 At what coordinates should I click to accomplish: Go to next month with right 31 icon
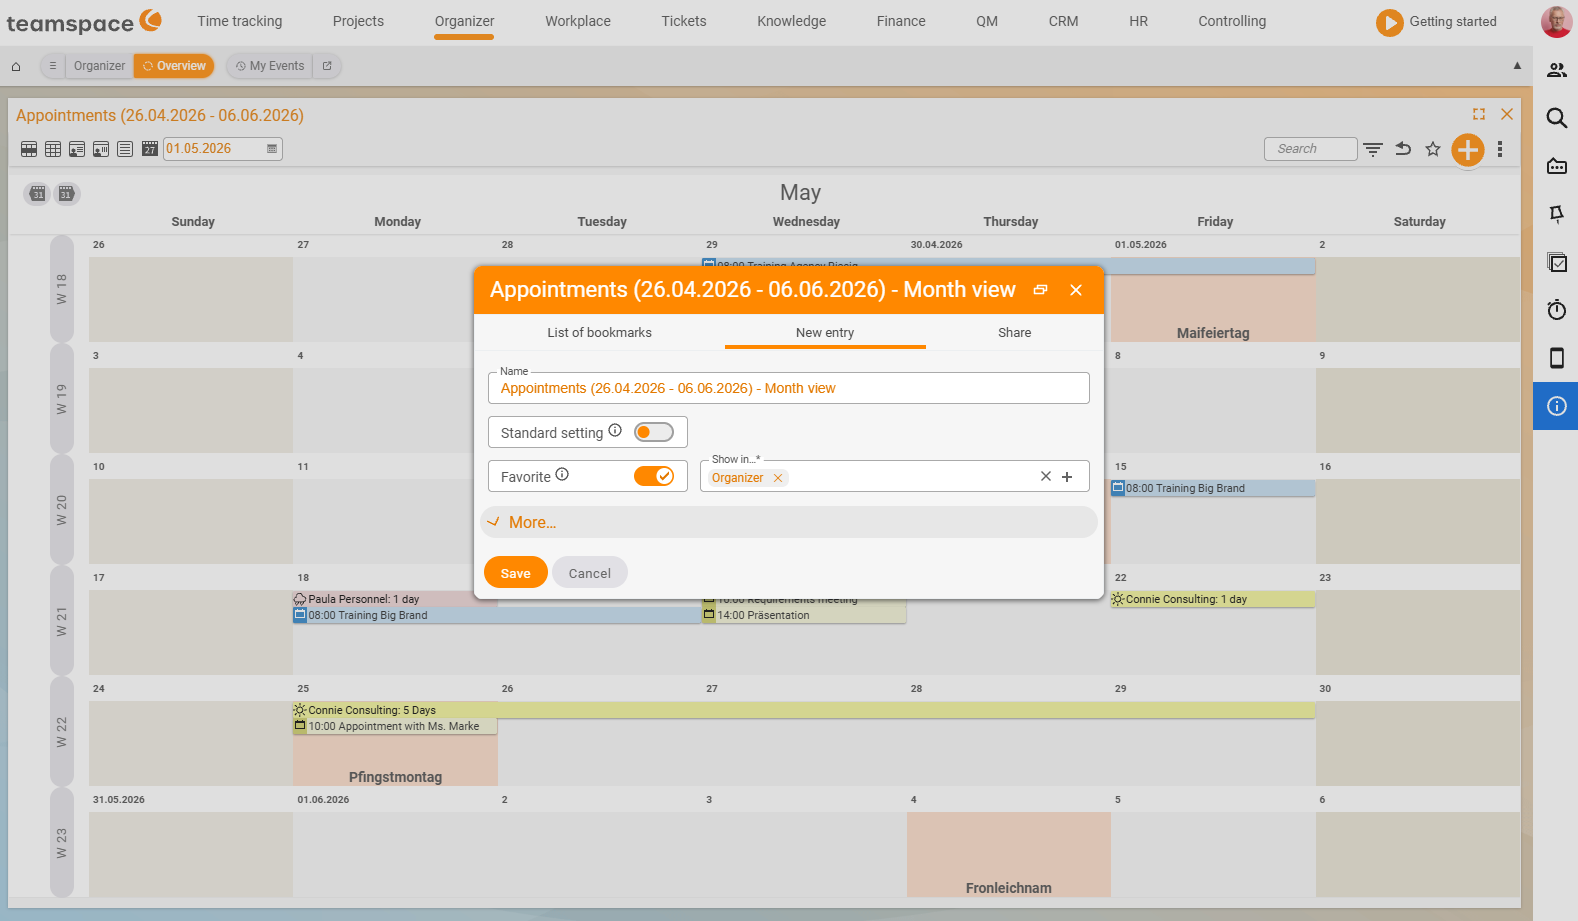[67, 194]
